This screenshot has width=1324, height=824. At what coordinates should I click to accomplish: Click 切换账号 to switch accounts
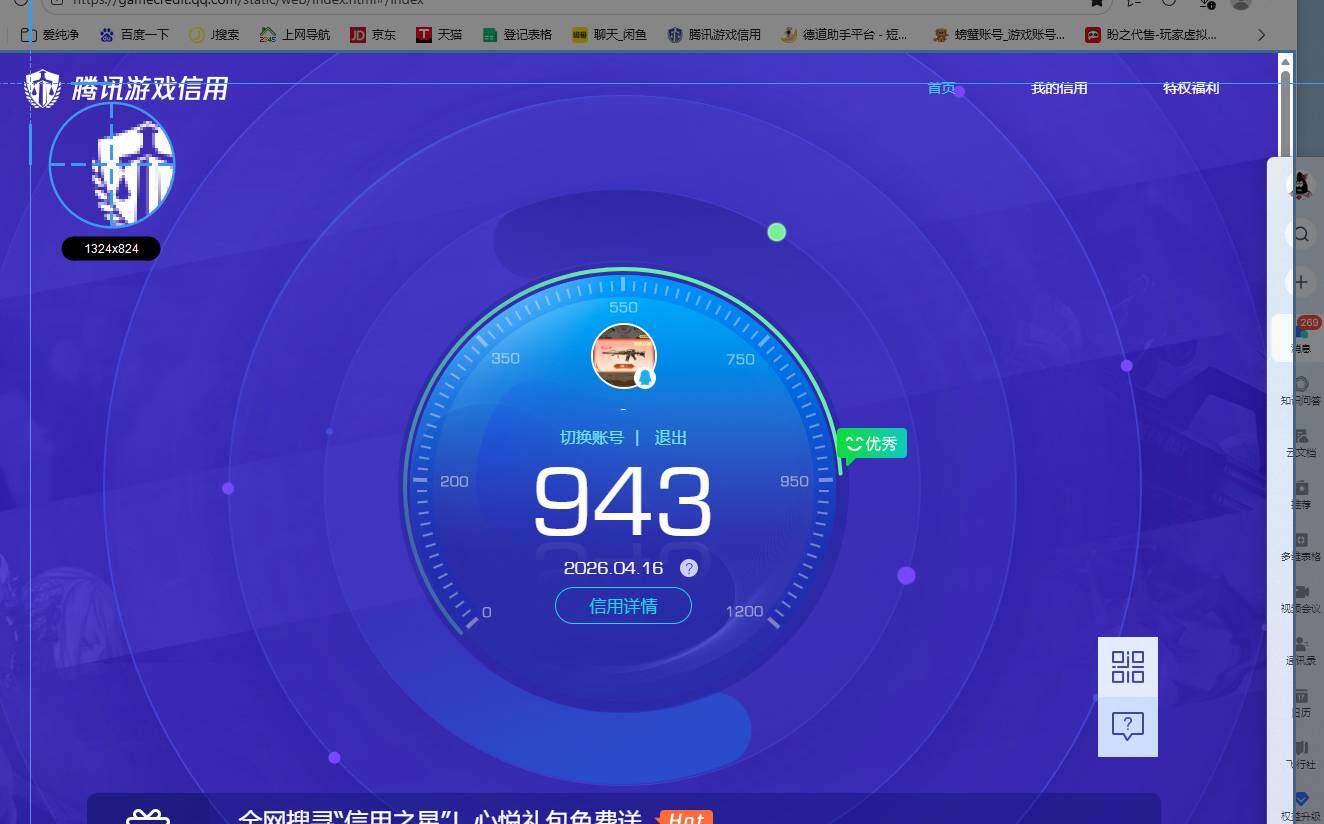coord(592,437)
